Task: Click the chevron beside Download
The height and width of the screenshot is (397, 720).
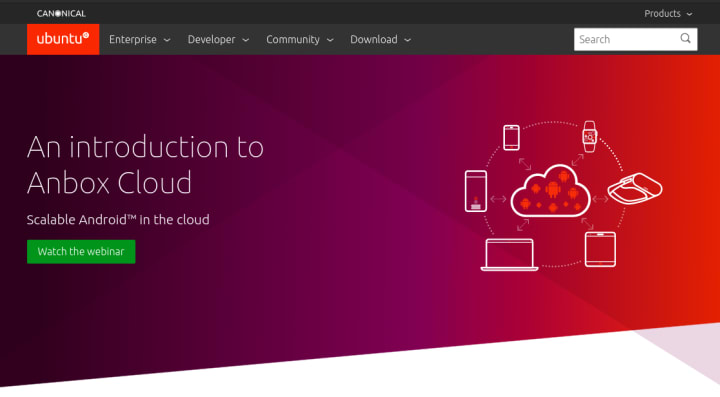Action: 407,40
